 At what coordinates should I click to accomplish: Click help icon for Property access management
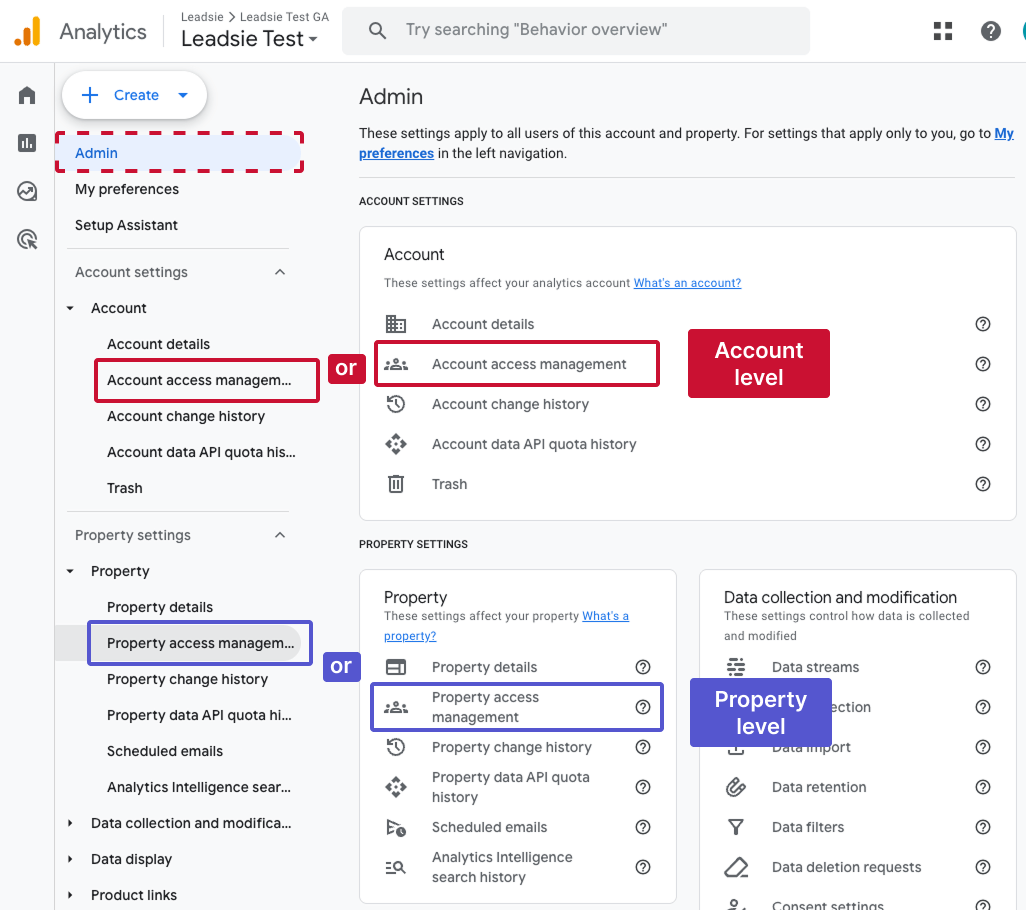pyautogui.click(x=643, y=707)
